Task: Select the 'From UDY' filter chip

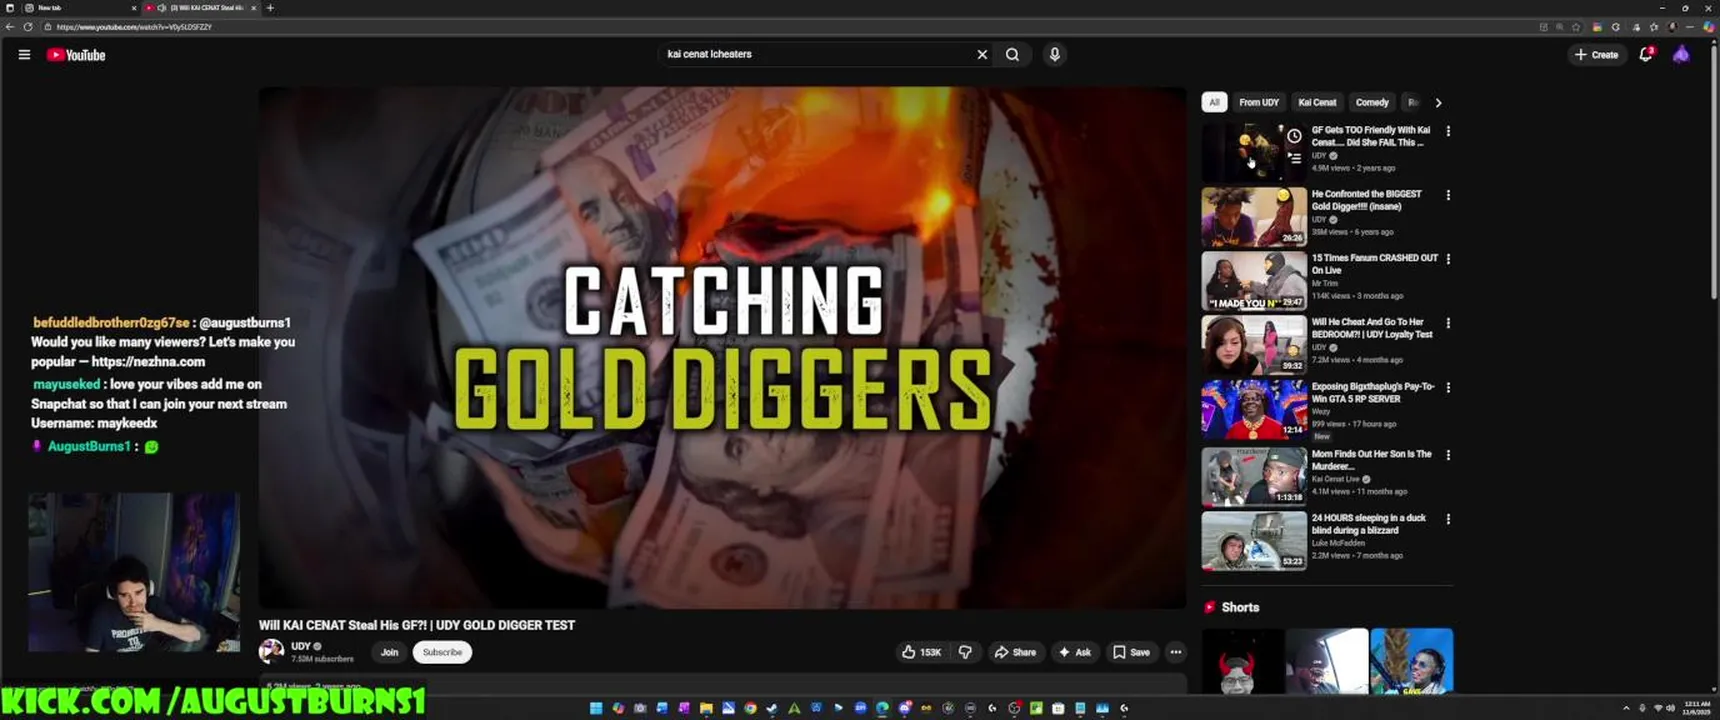Action: coord(1259,102)
